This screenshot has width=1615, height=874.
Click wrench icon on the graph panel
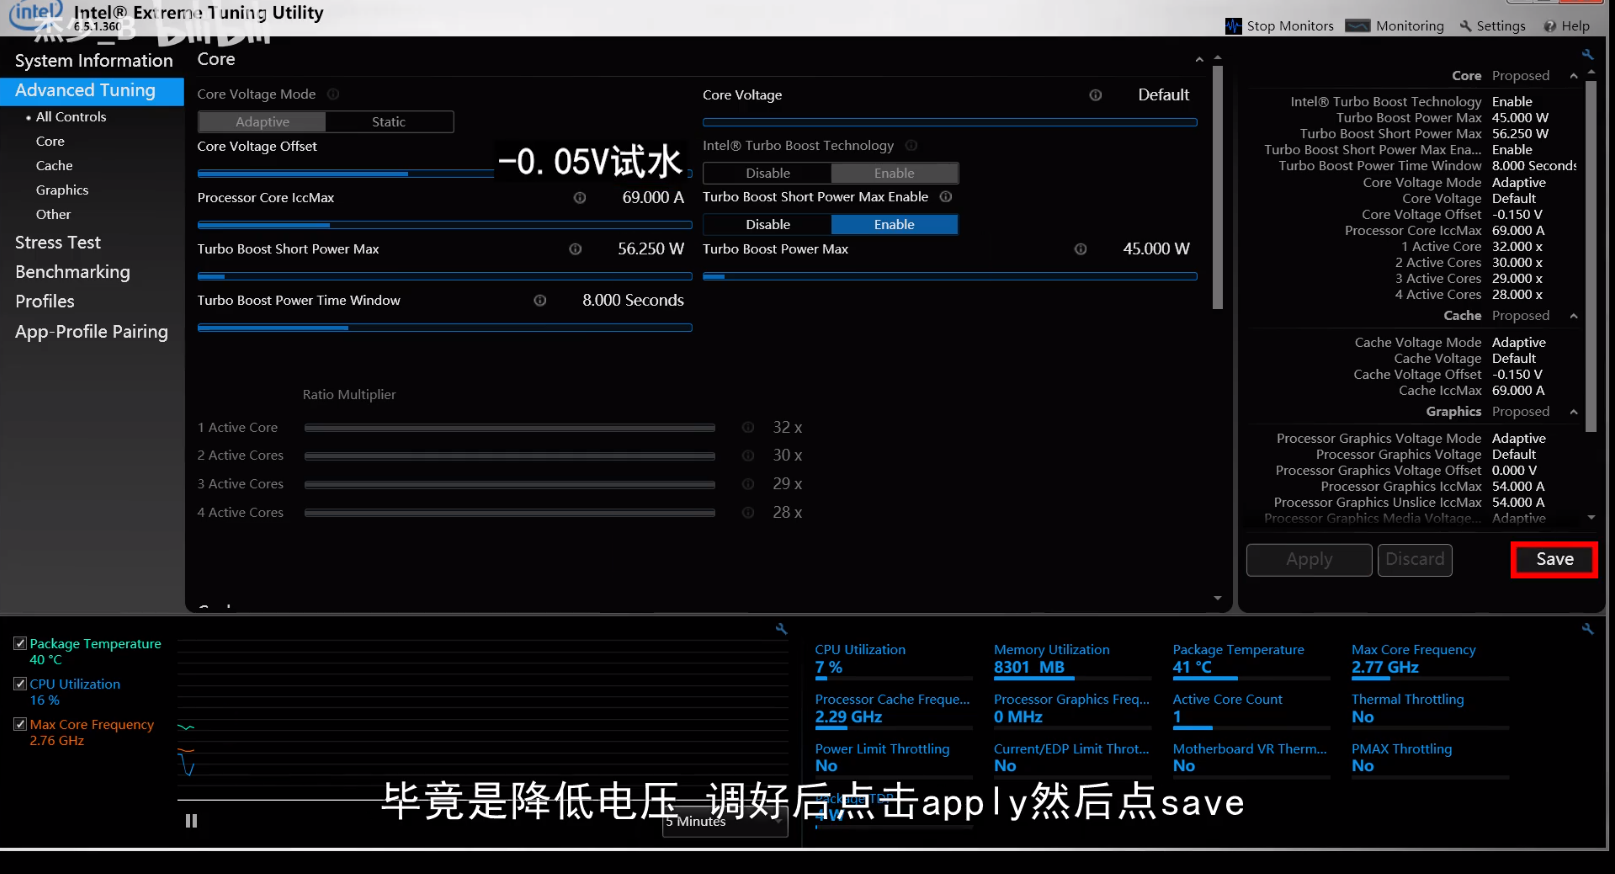(781, 629)
